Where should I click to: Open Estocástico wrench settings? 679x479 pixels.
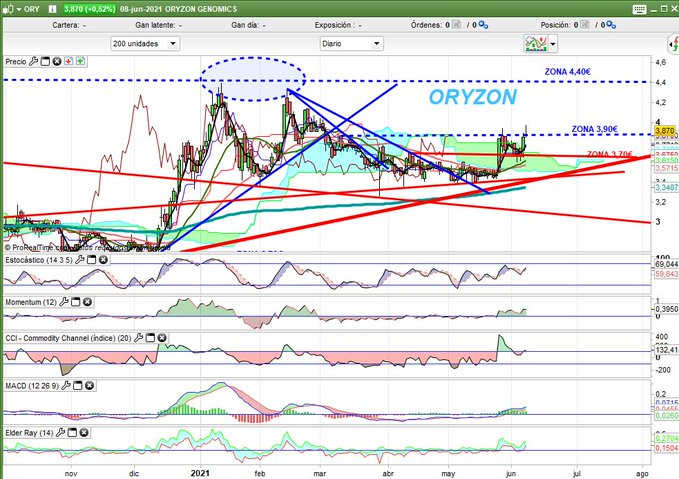[80, 260]
